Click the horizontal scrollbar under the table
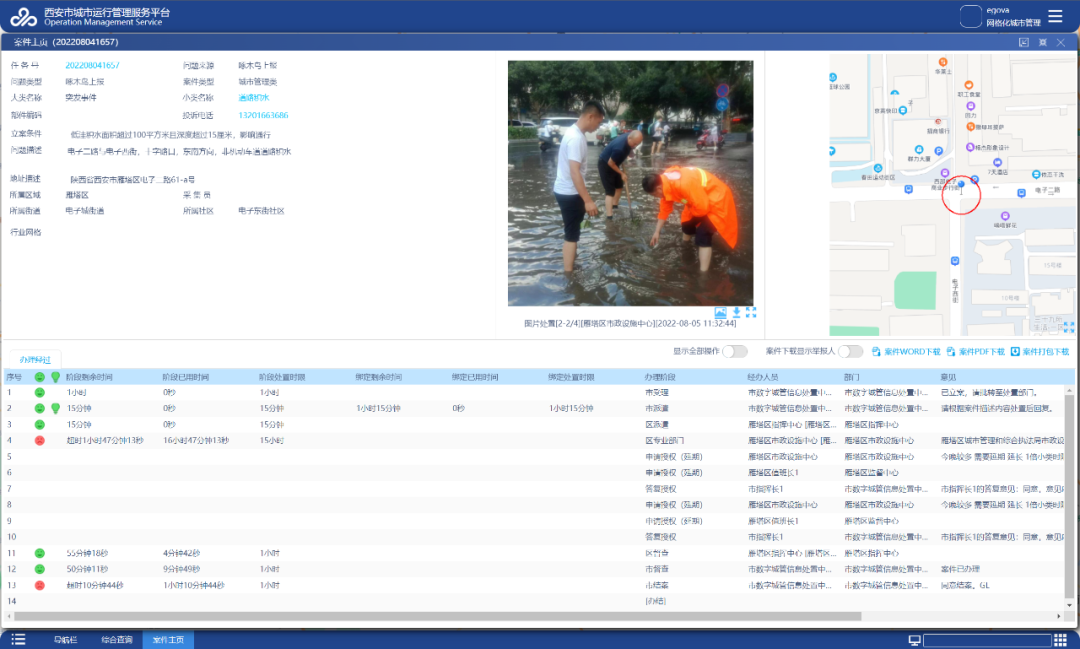 (x=437, y=616)
